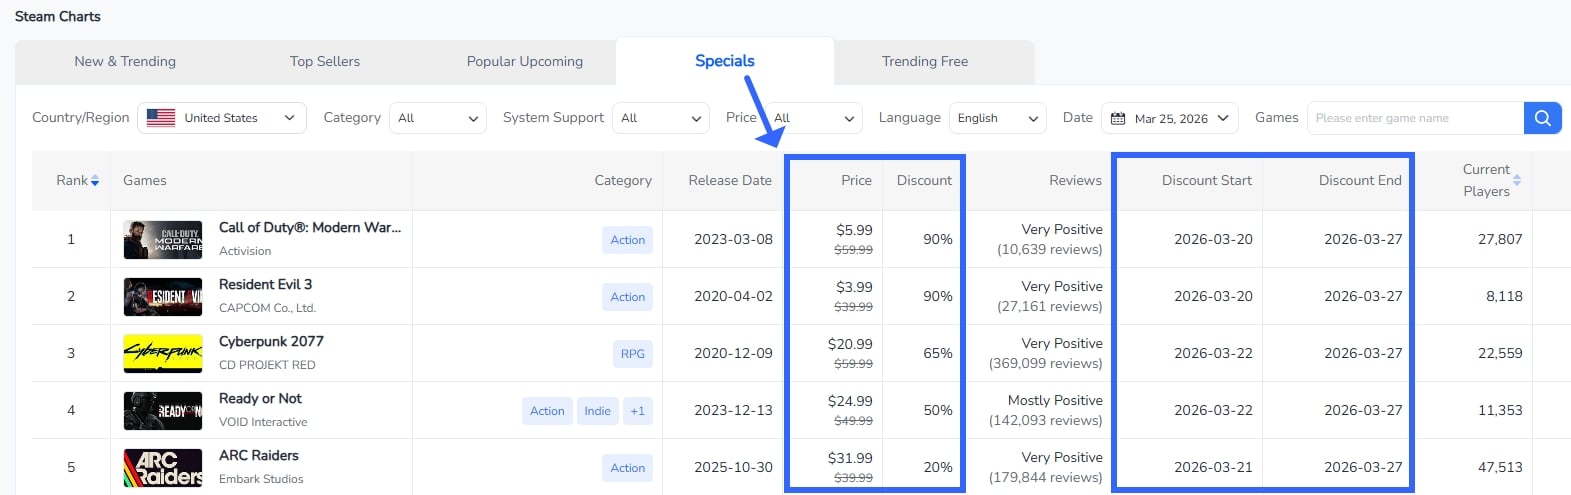Expand the System Support dropdown
The width and height of the screenshot is (1571, 495).
tap(660, 118)
